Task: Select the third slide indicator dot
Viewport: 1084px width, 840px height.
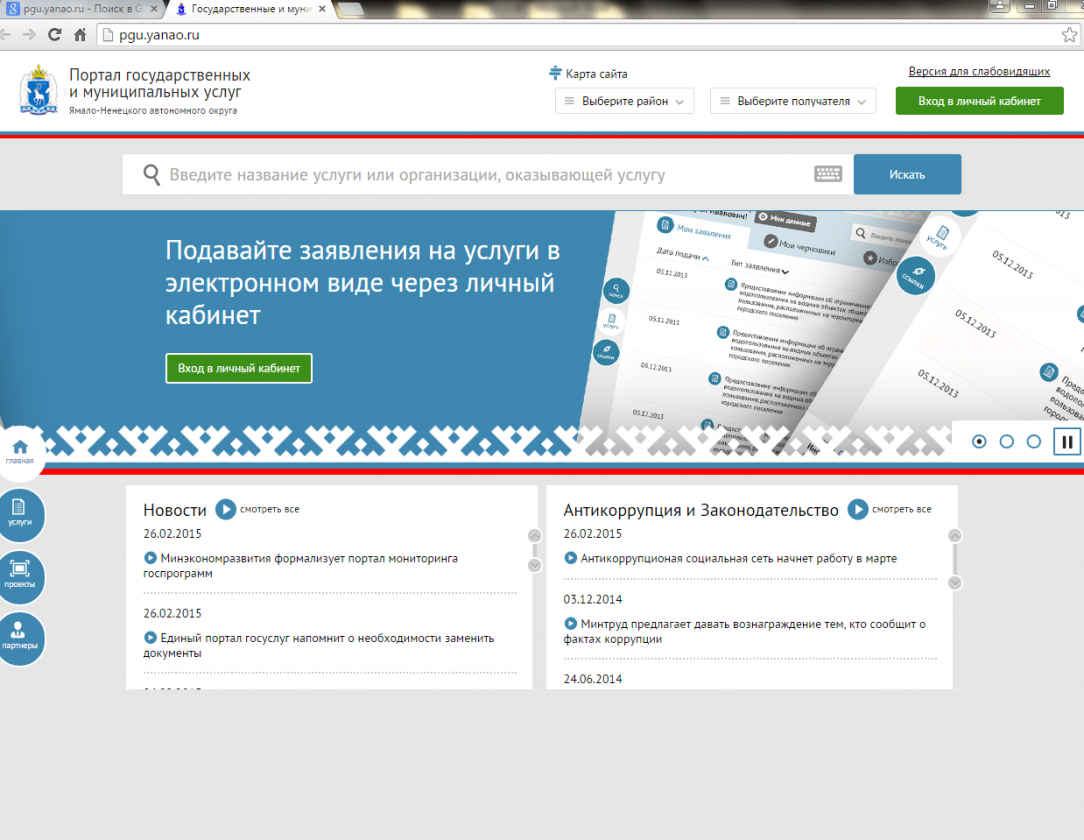Action: tap(1034, 441)
